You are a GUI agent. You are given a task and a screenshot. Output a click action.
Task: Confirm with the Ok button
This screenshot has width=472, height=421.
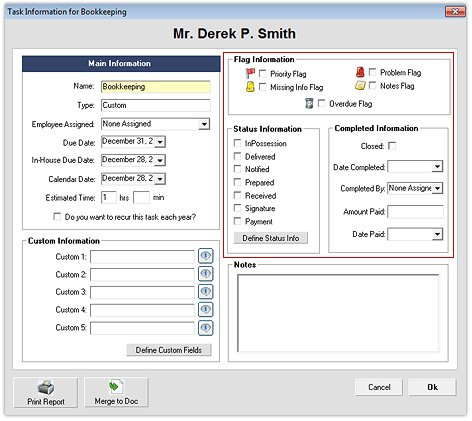pyautogui.click(x=432, y=387)
